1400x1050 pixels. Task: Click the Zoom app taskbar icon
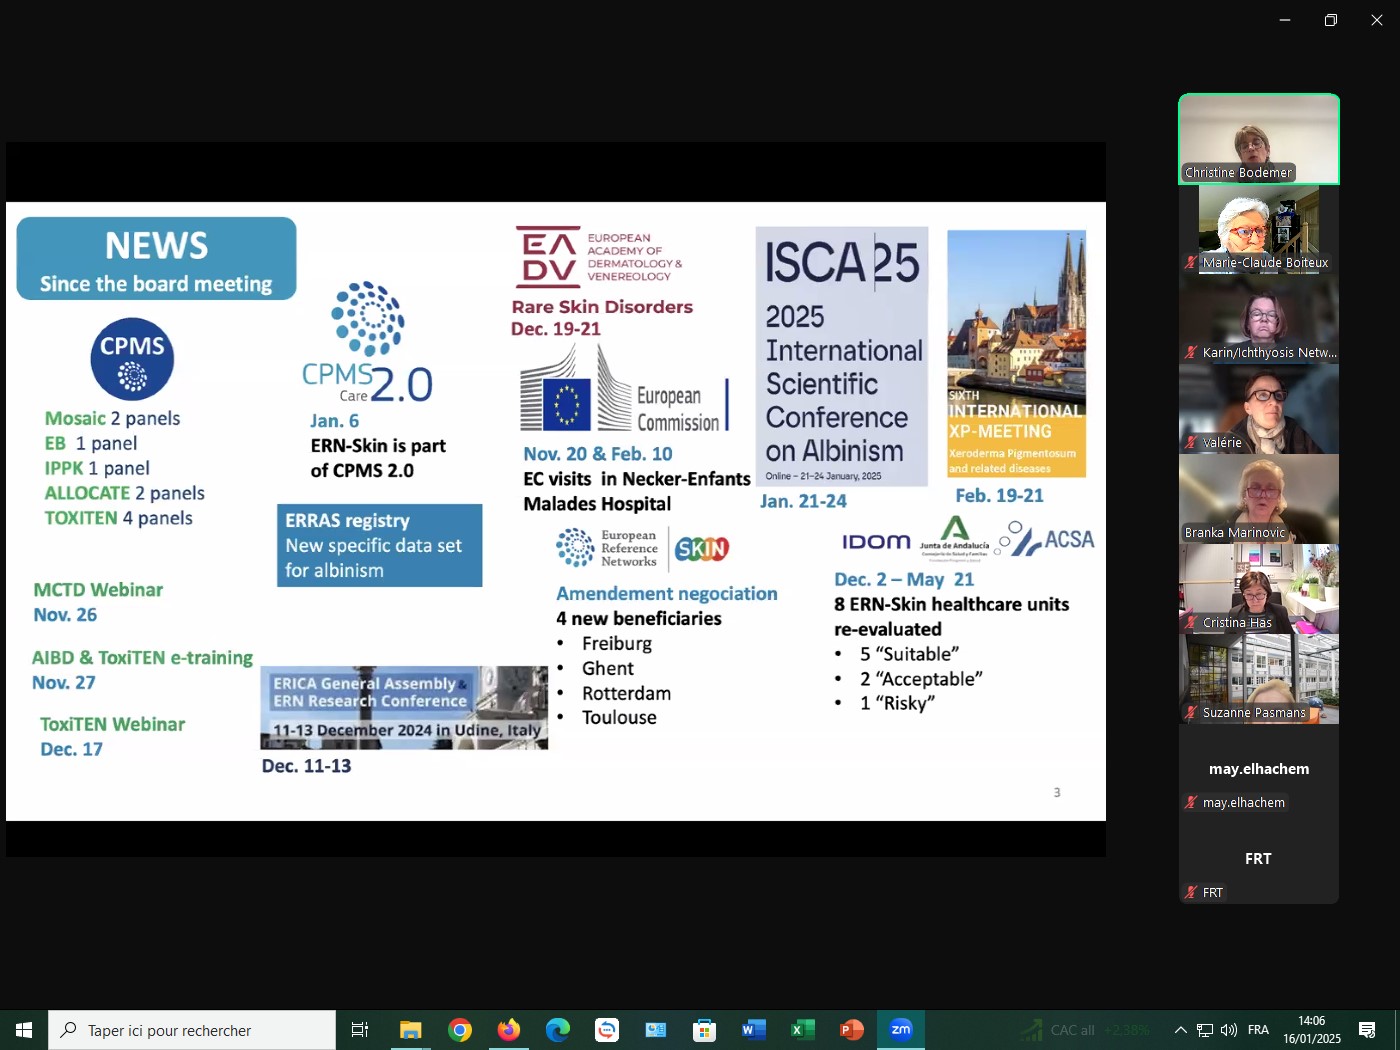point(901,1030)
